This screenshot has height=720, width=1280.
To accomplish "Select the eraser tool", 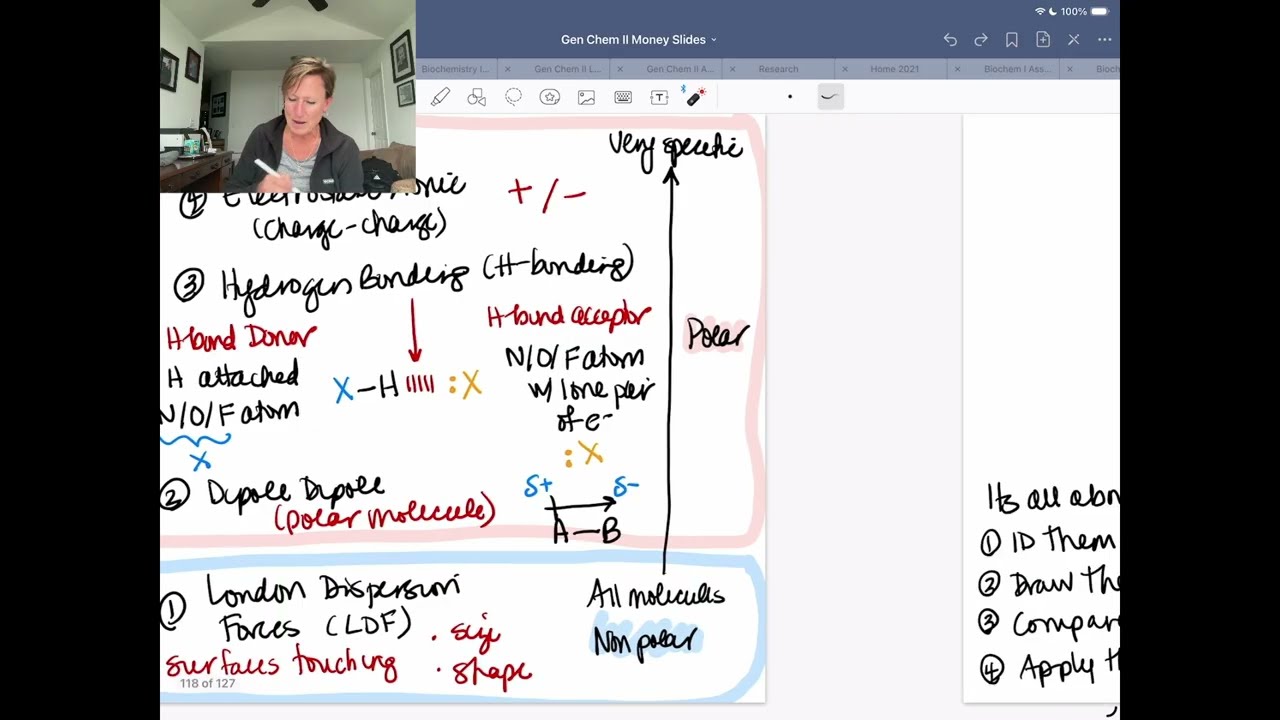I will point(440,97).
